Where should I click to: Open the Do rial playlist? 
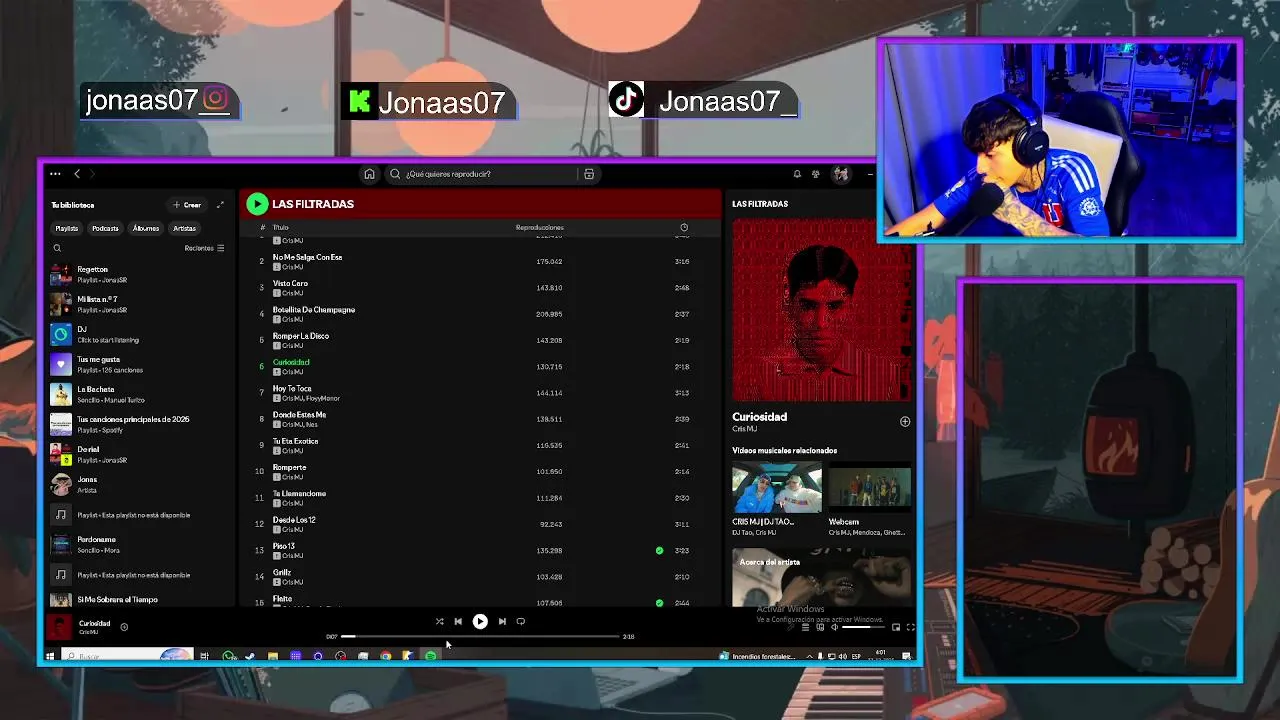(x=138, y=454)
